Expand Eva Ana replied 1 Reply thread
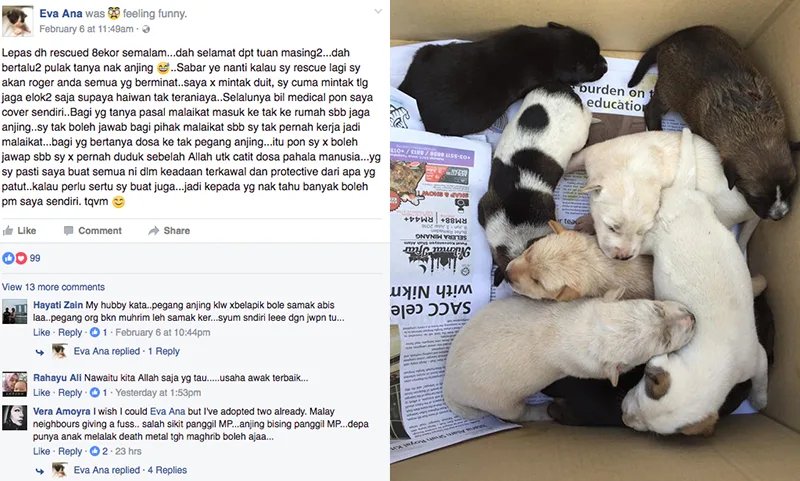 (x=127, y=351)
